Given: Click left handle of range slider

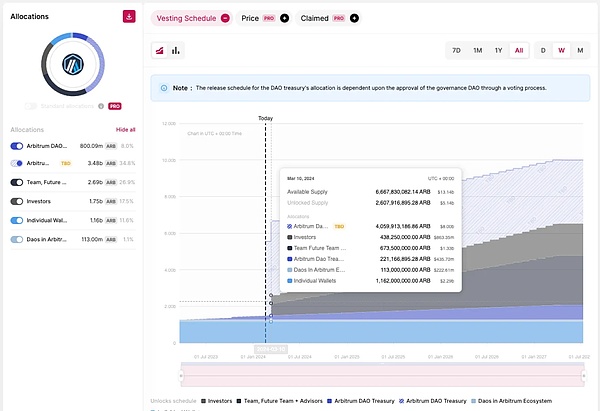Looking at the screenshot, I should (181, 375).
